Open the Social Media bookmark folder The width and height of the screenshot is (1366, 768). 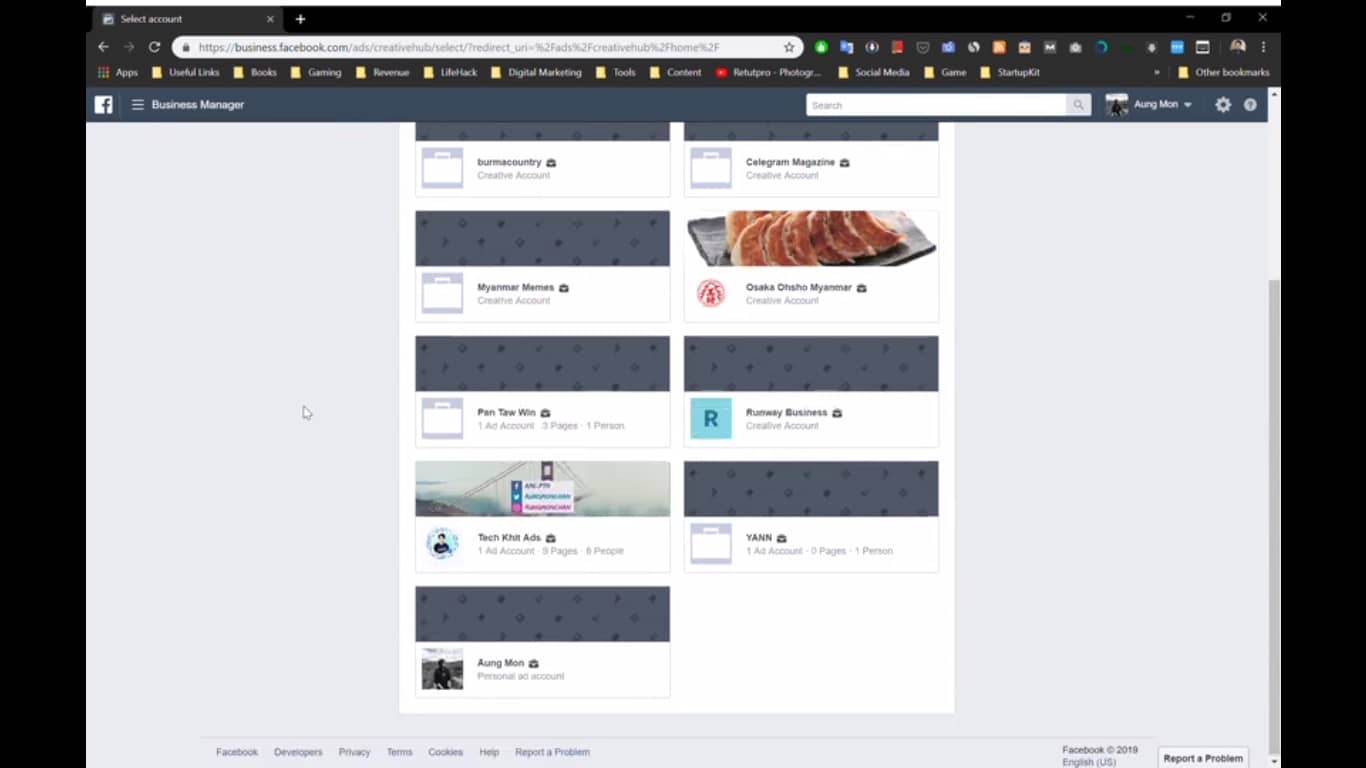tap(873, 72)
